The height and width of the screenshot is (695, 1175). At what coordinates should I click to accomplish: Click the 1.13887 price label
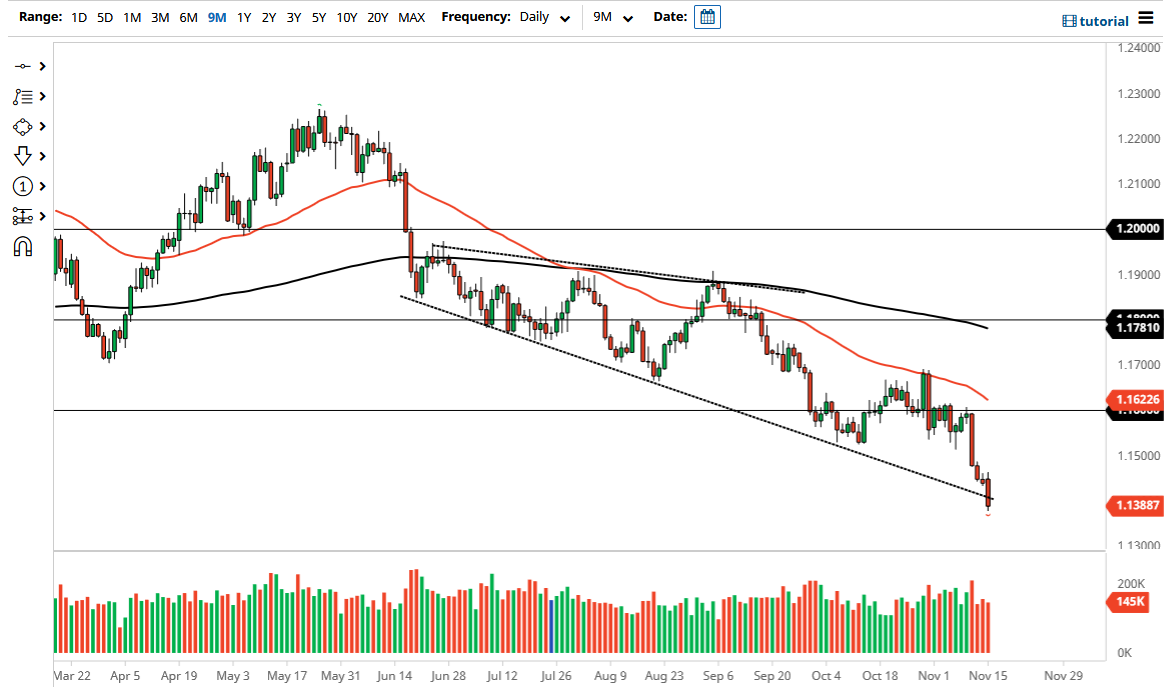(x=1136, y=506)
